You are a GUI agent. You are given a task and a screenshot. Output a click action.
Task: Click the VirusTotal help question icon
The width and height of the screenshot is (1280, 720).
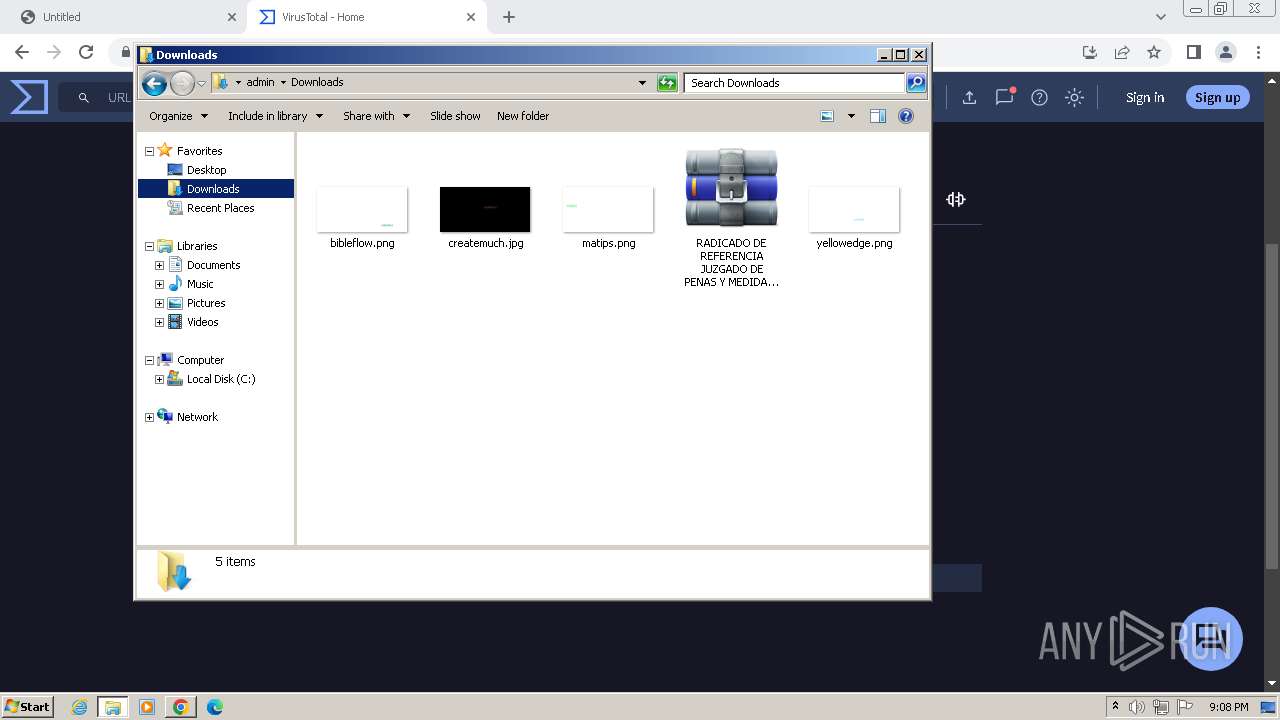pyautogui.click(x=1040, y=97)
